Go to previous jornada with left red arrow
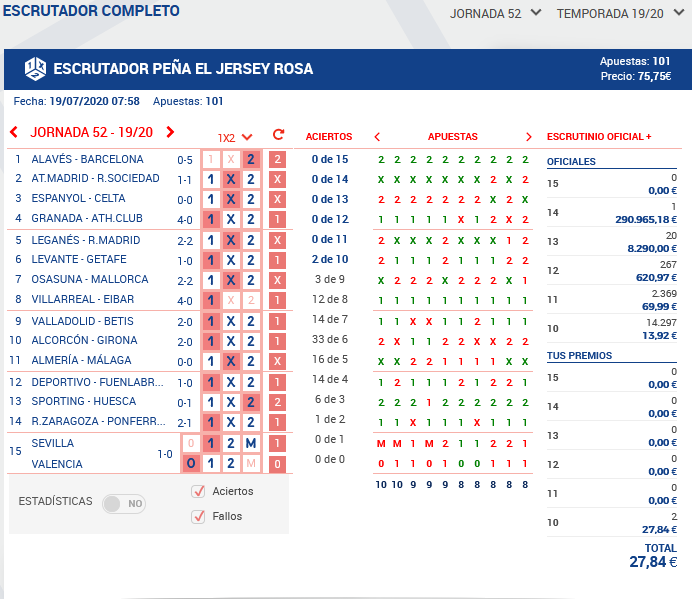This screenshot has height=599, width=692. click(x=14, y=132)
